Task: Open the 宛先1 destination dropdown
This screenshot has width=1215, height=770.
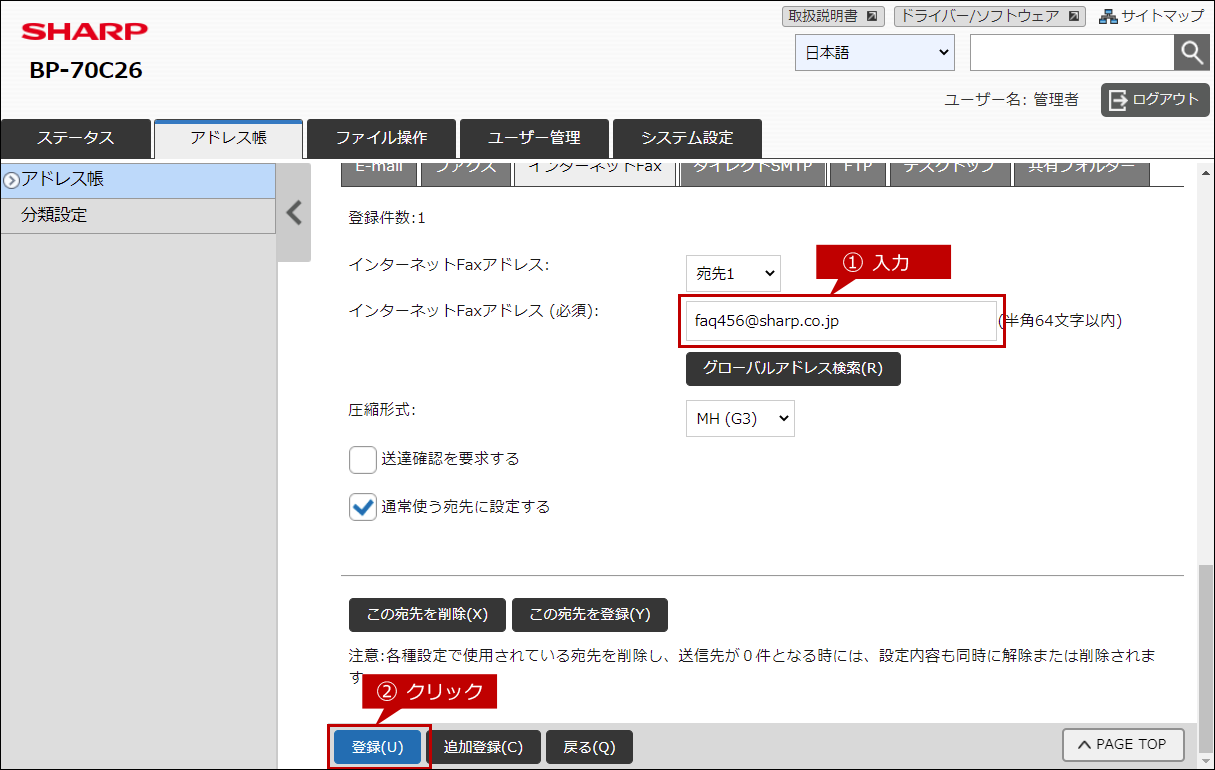Action: click(733, 272)
